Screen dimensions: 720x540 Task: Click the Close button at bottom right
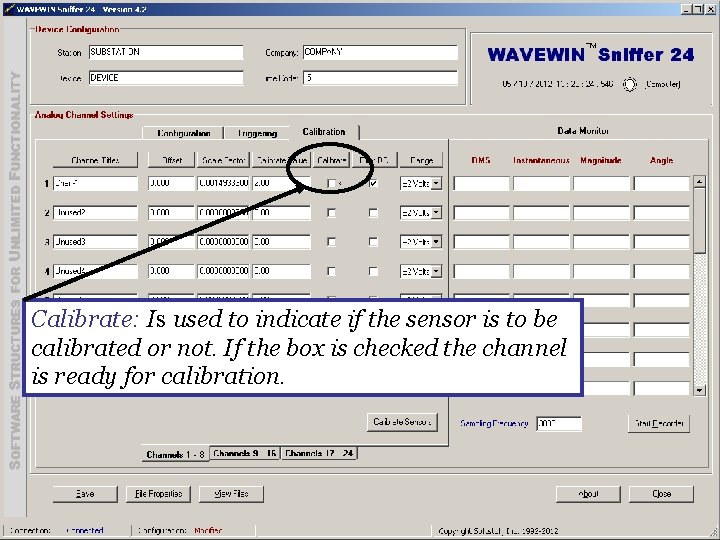661,494
